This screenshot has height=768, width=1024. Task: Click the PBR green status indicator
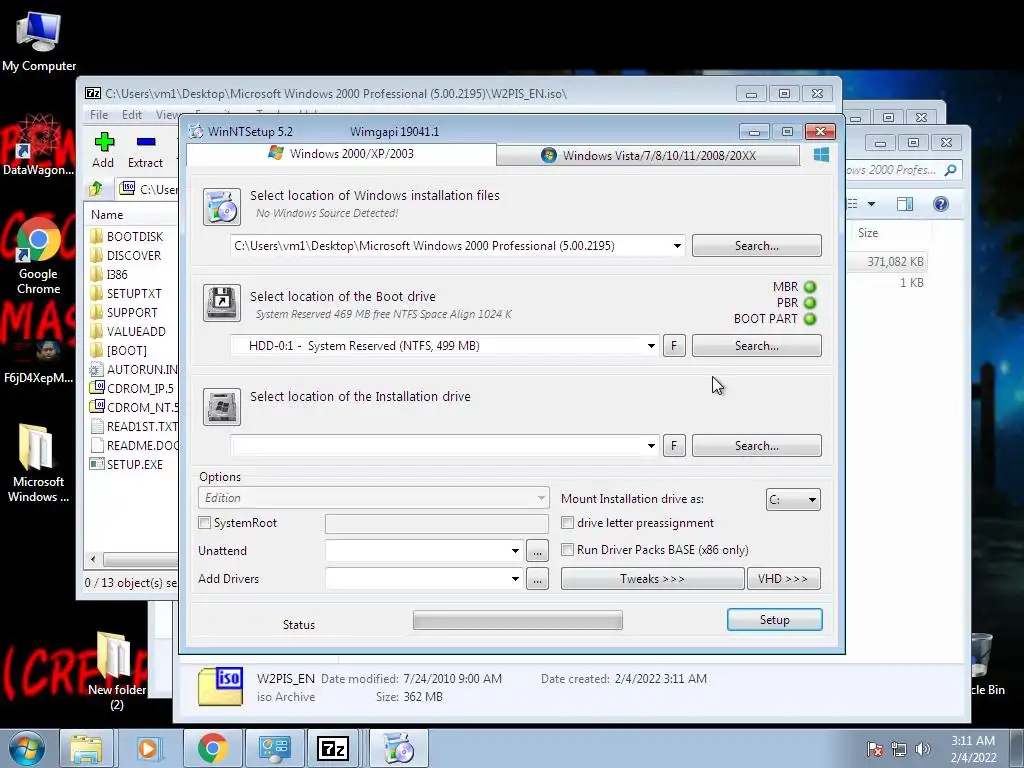click(810, 303)
